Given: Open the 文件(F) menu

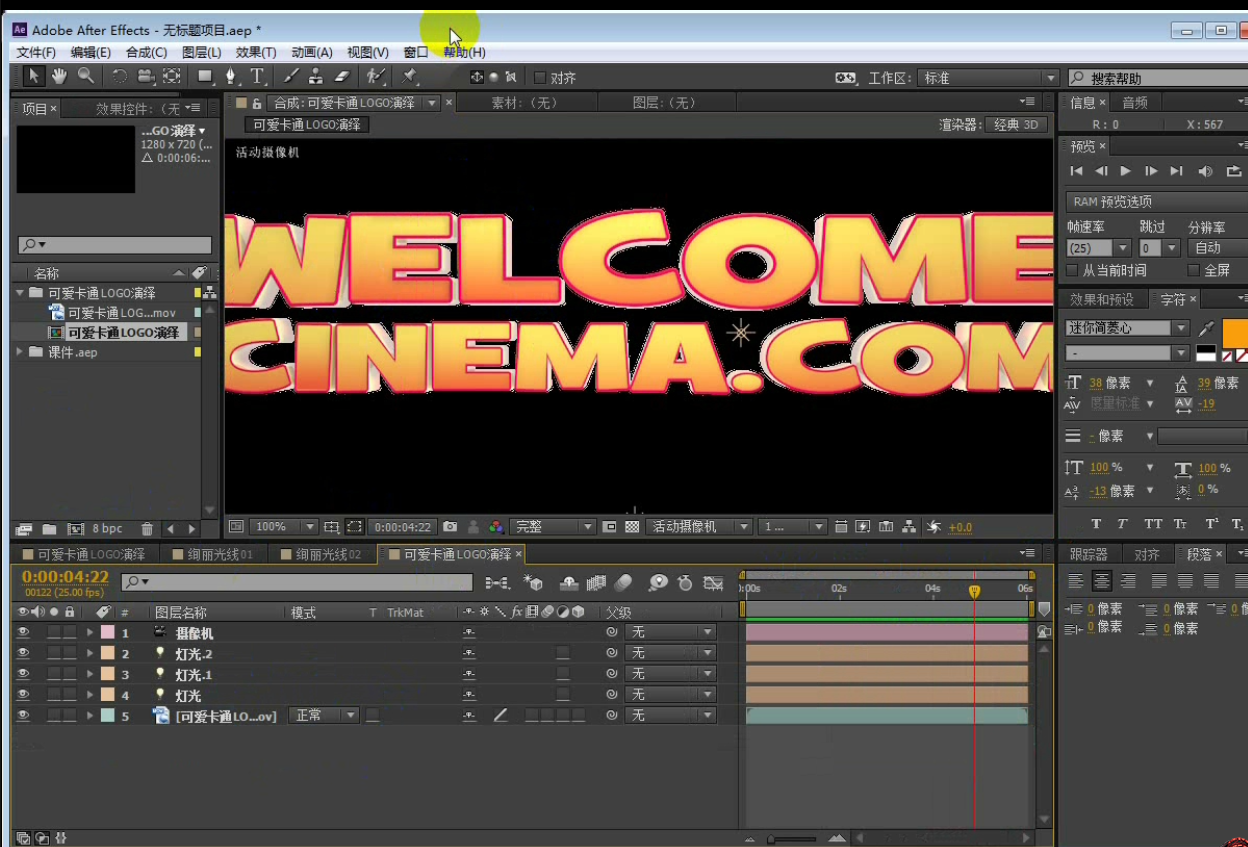Looking at the screenshot, I should (36, 52).
